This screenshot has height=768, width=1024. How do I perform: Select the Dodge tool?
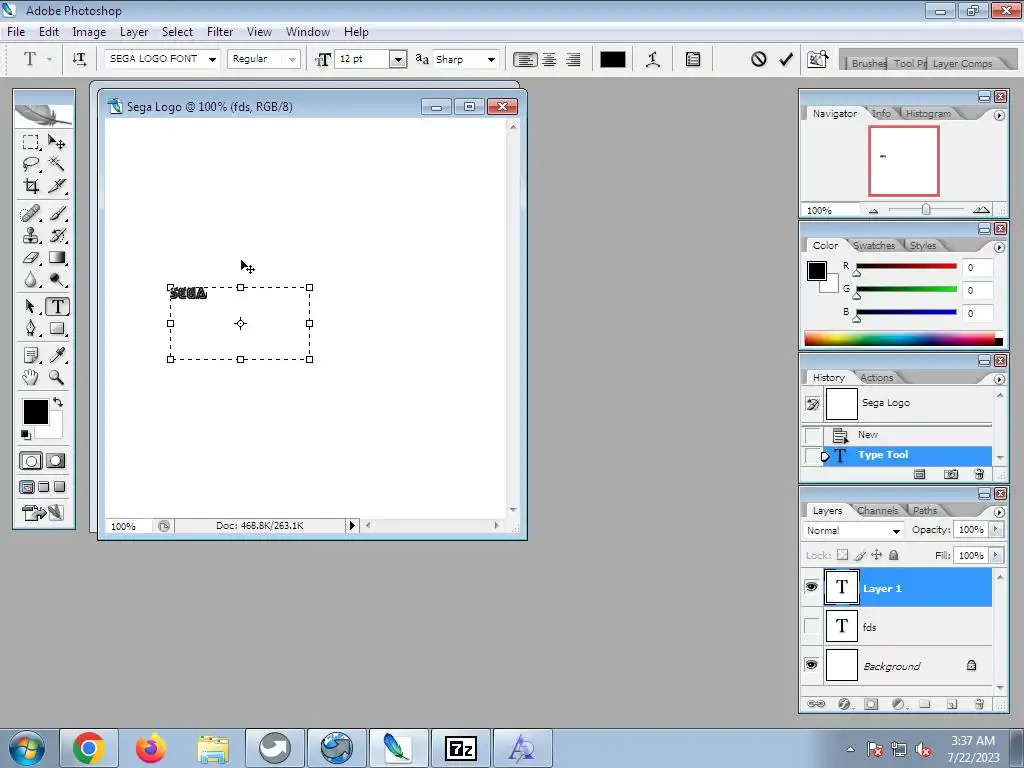pyautogui.click(x=57, y=280)
